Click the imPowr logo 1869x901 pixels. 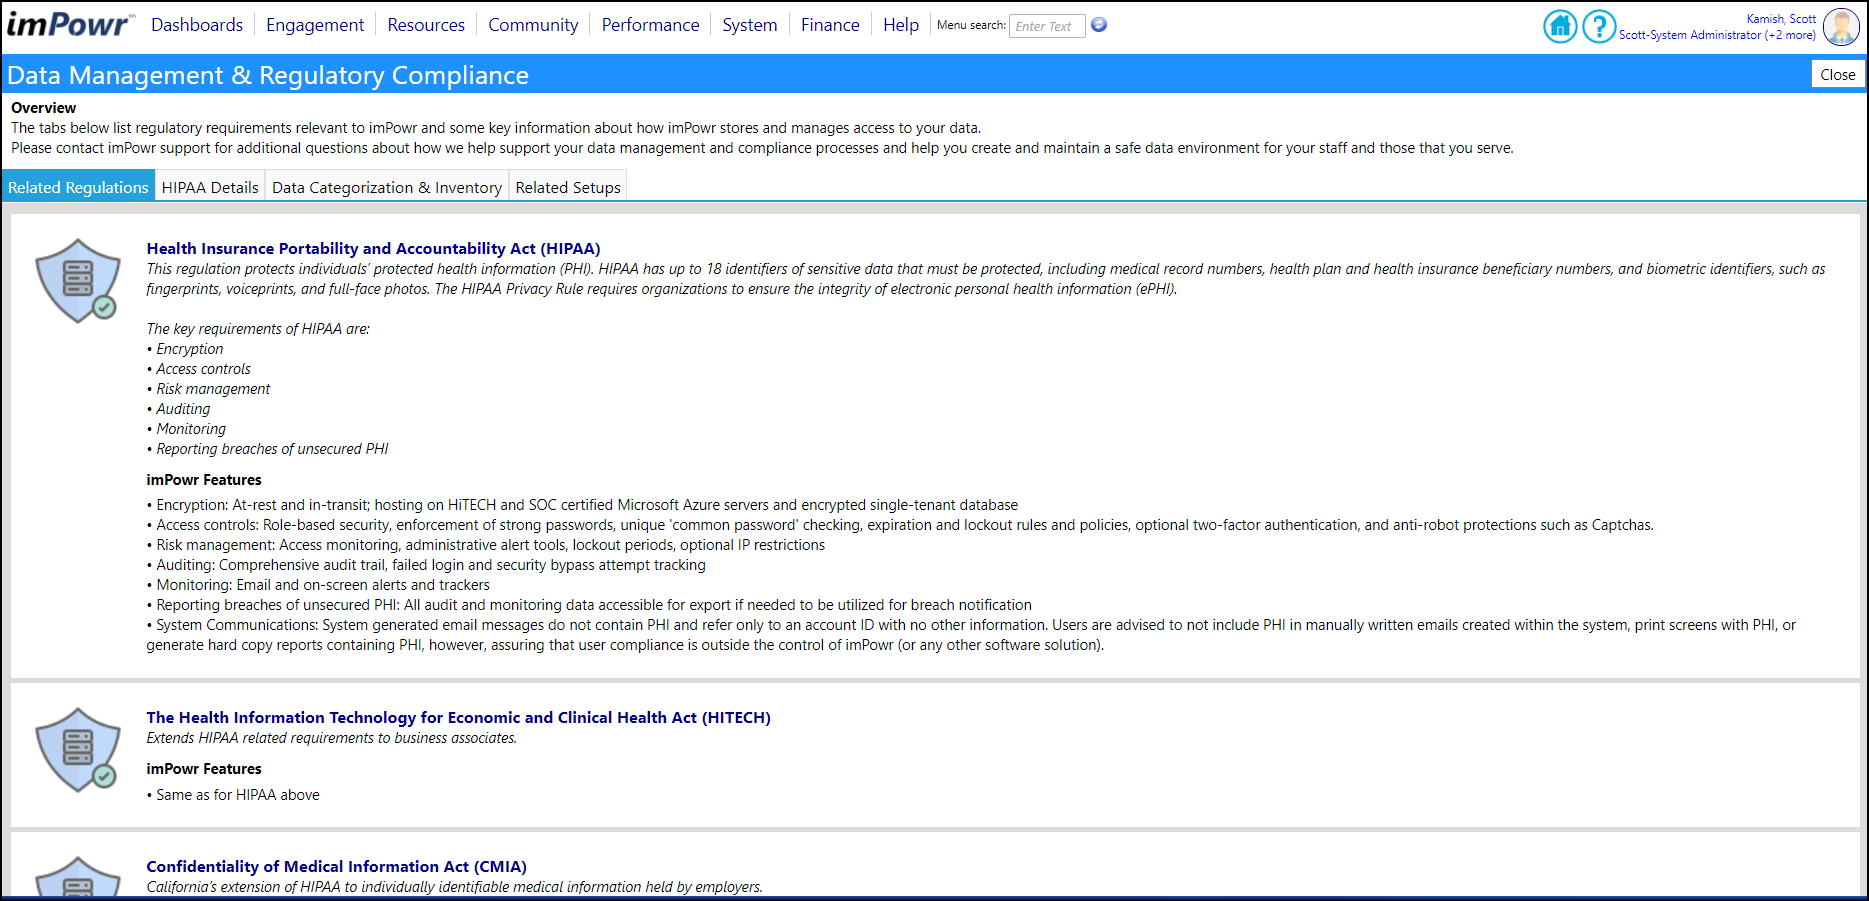(70, 24)
